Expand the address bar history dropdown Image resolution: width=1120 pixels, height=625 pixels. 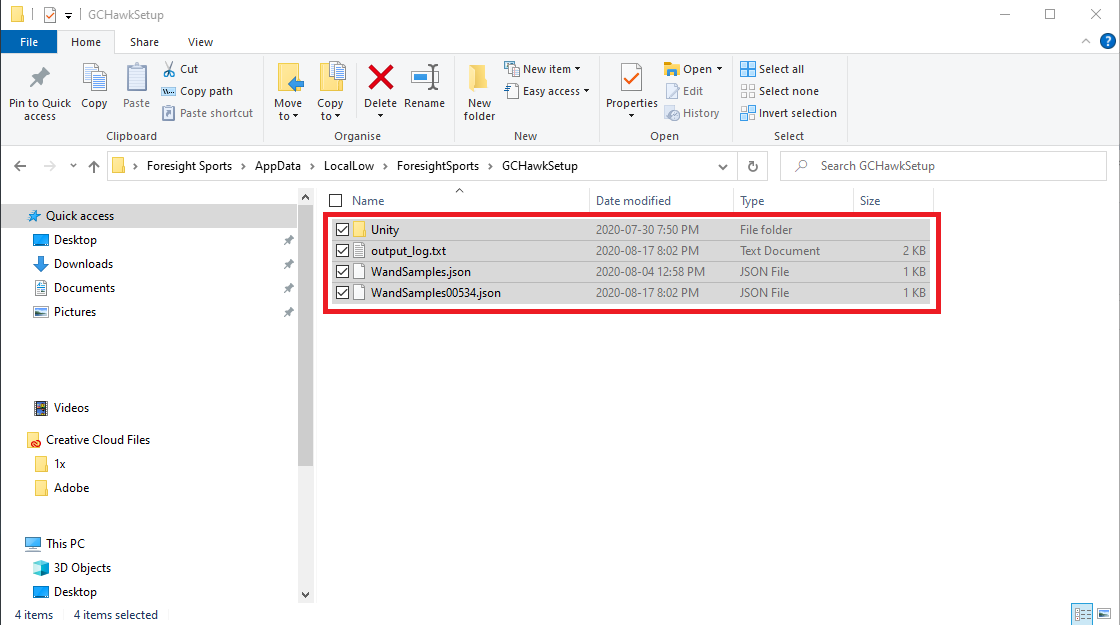coord(723,166)
